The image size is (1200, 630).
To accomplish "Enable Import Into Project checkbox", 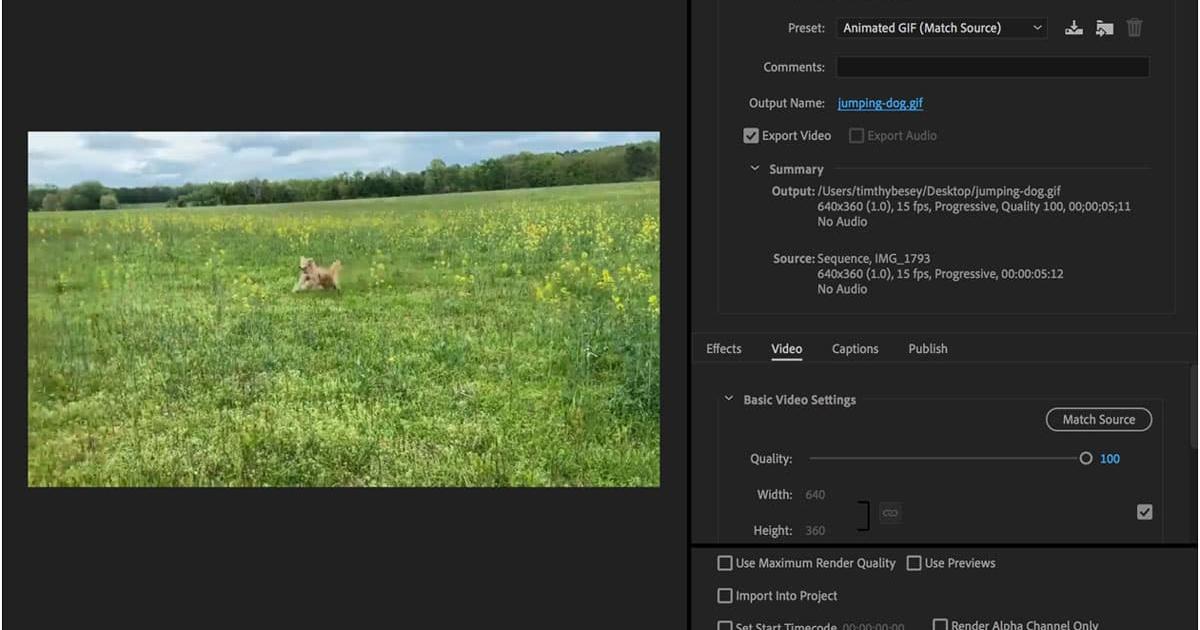I will [x=725, y=596].
